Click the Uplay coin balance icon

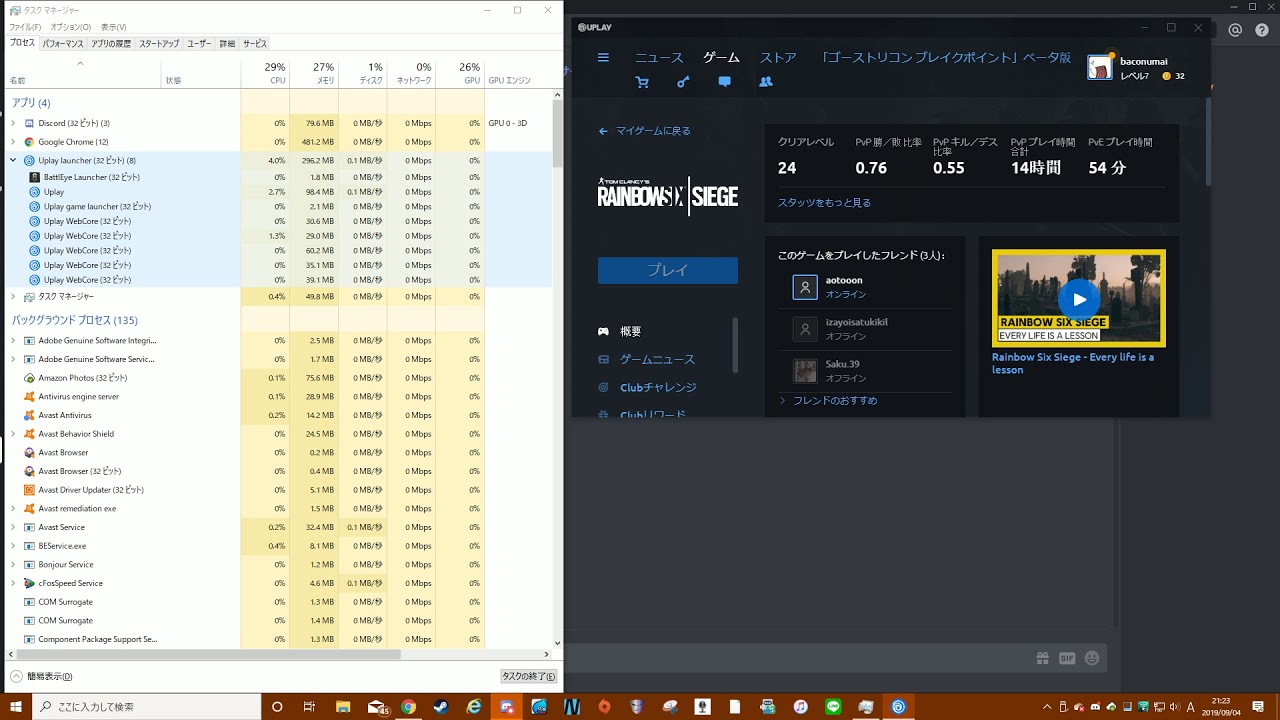[1166, 76]
